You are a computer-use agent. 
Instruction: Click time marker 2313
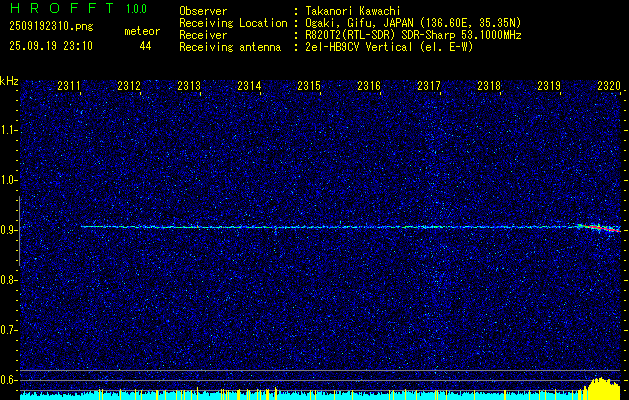pos(189,86)
